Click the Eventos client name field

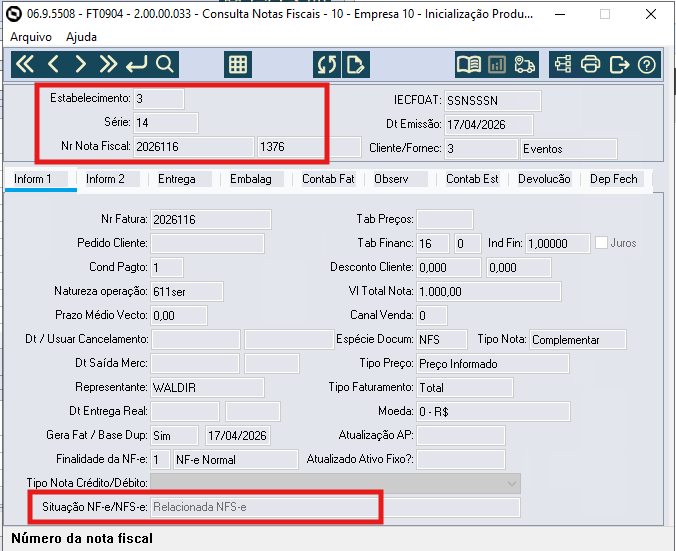click(569, 149)
